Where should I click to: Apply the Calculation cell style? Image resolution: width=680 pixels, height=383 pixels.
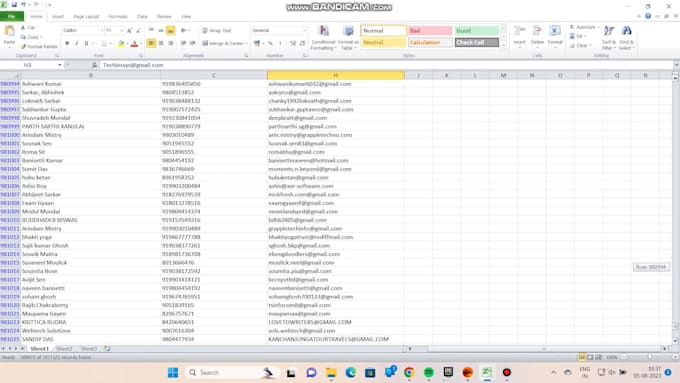[x=430, y=43]
